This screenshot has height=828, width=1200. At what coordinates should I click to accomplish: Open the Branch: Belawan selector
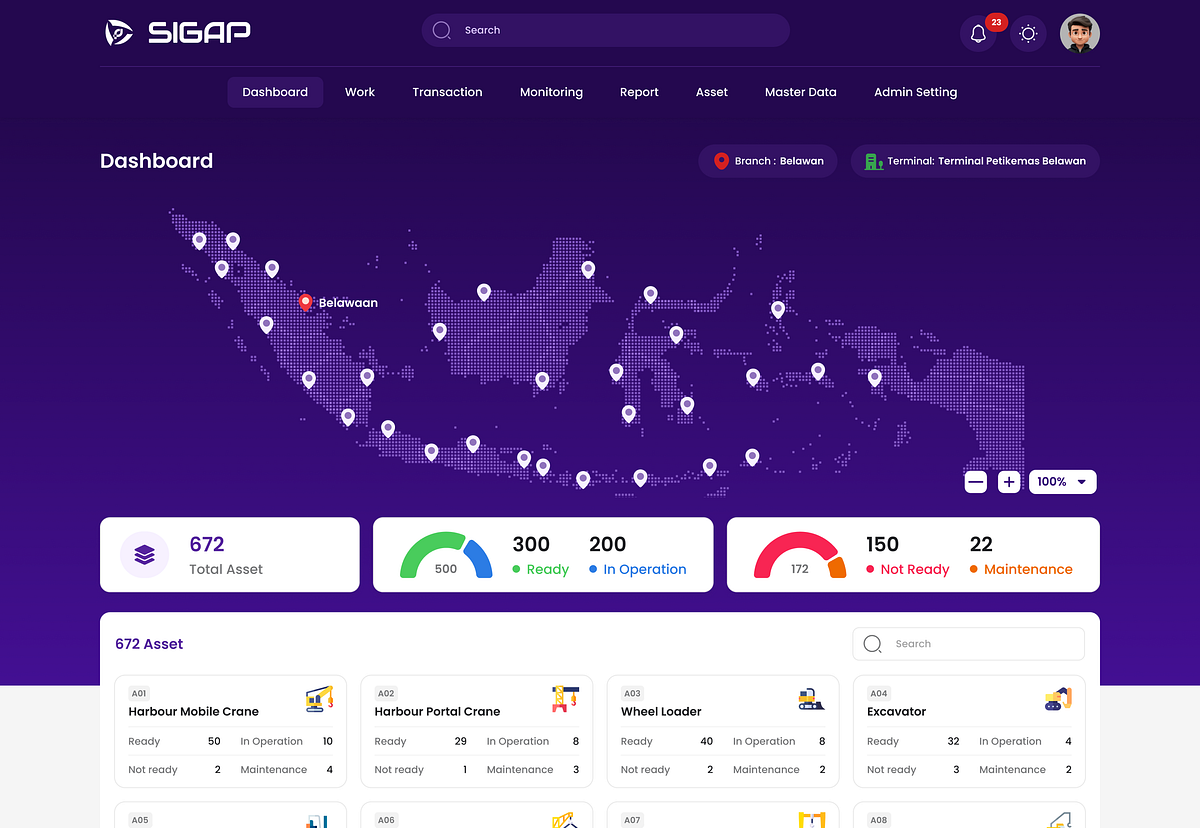click(768, 161)
